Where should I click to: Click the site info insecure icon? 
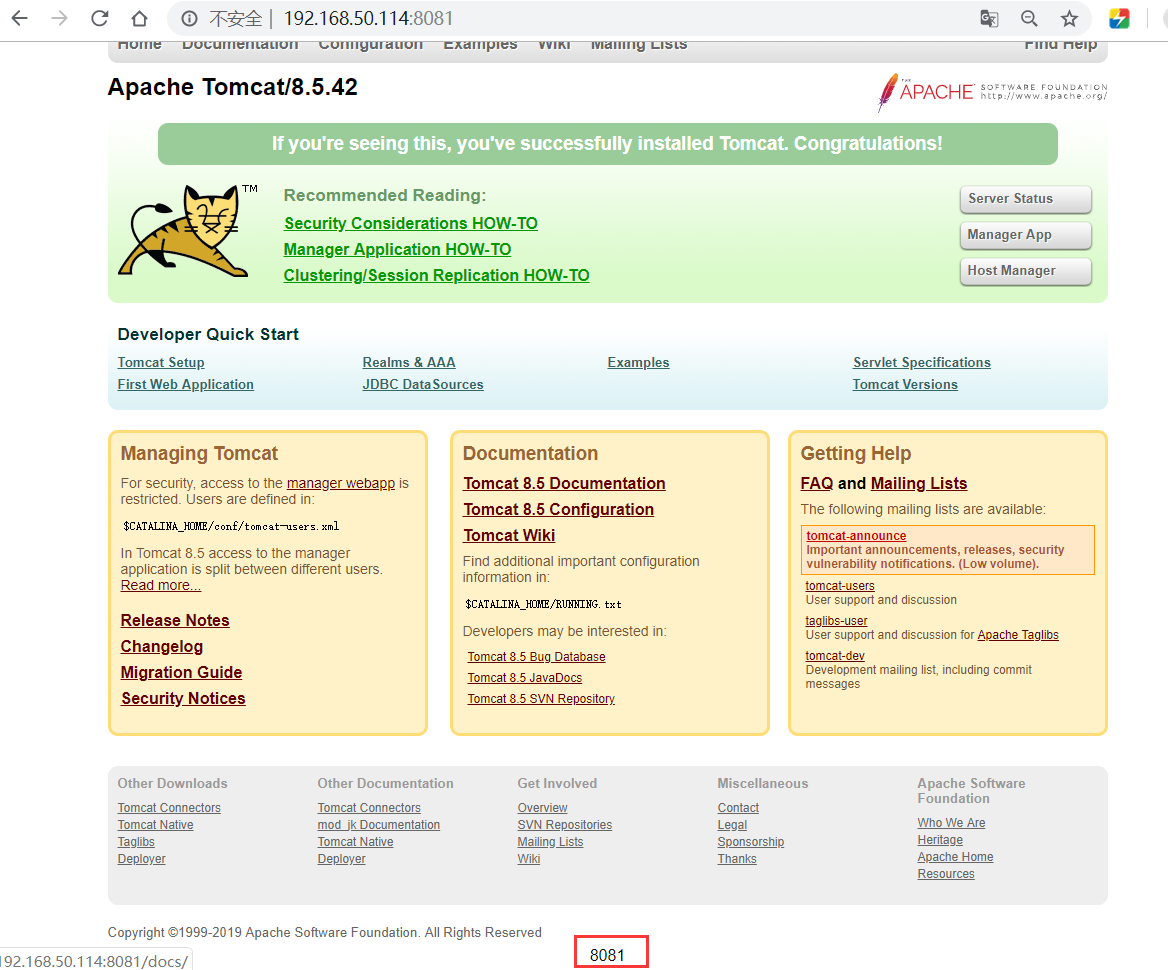(x=189, y=18)
